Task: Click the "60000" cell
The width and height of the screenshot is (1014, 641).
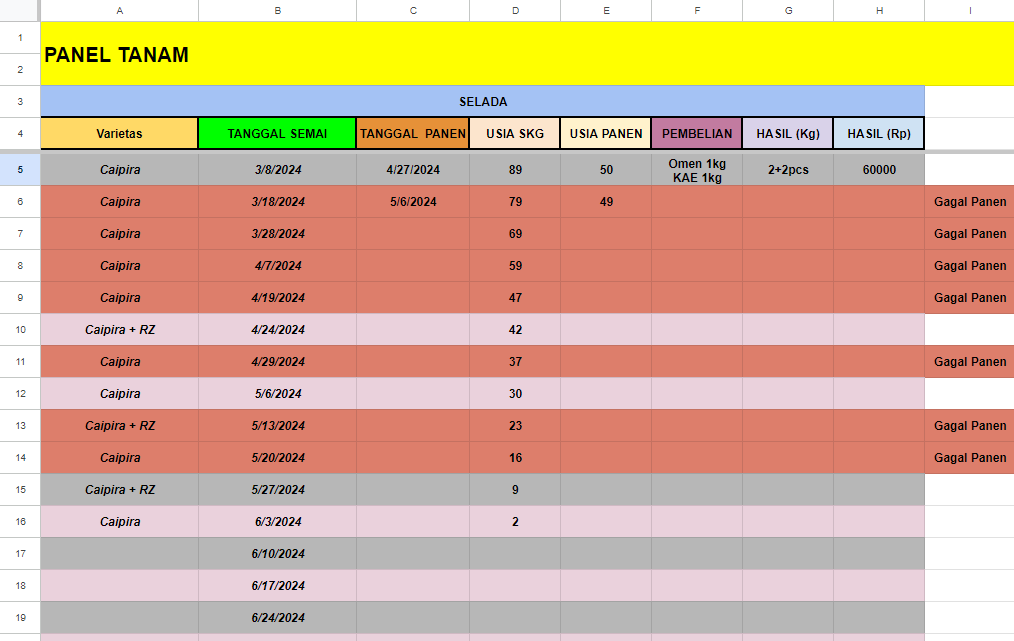Action: (x=879, y=170)
